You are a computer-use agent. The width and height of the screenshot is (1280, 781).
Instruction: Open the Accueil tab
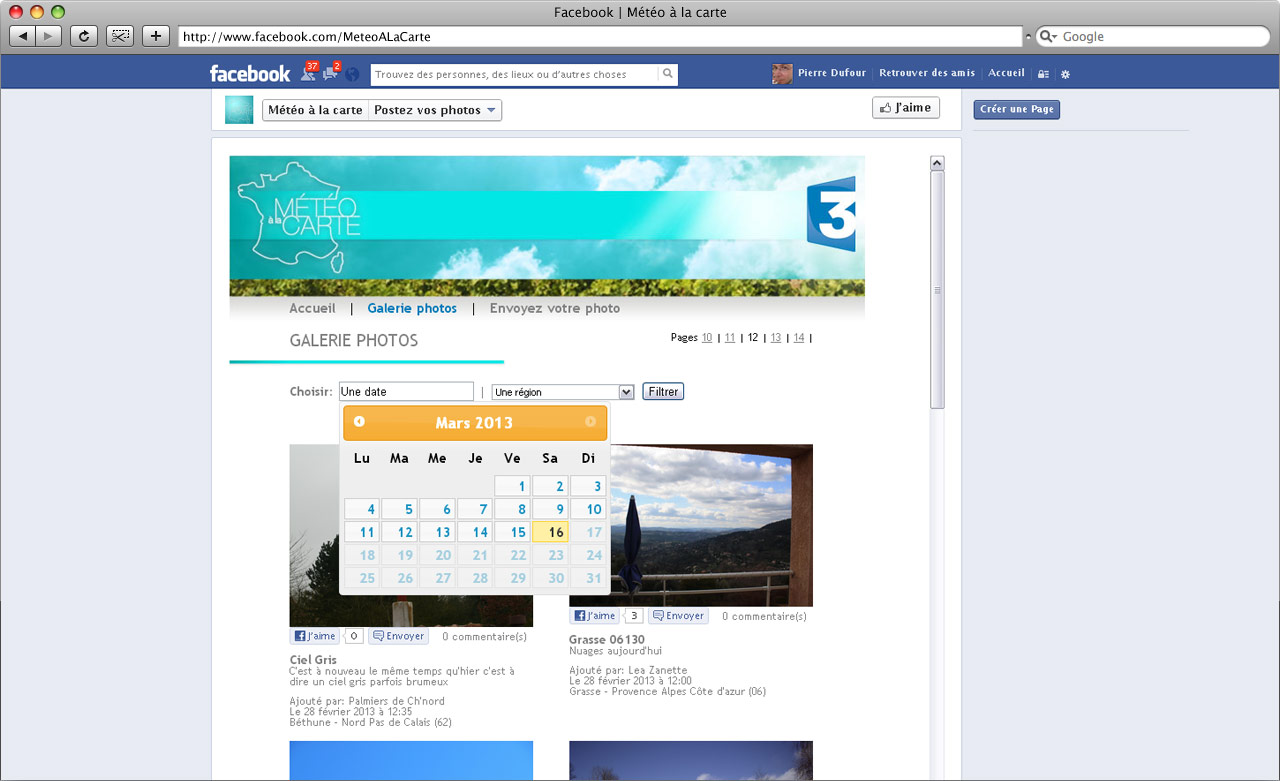312,308
